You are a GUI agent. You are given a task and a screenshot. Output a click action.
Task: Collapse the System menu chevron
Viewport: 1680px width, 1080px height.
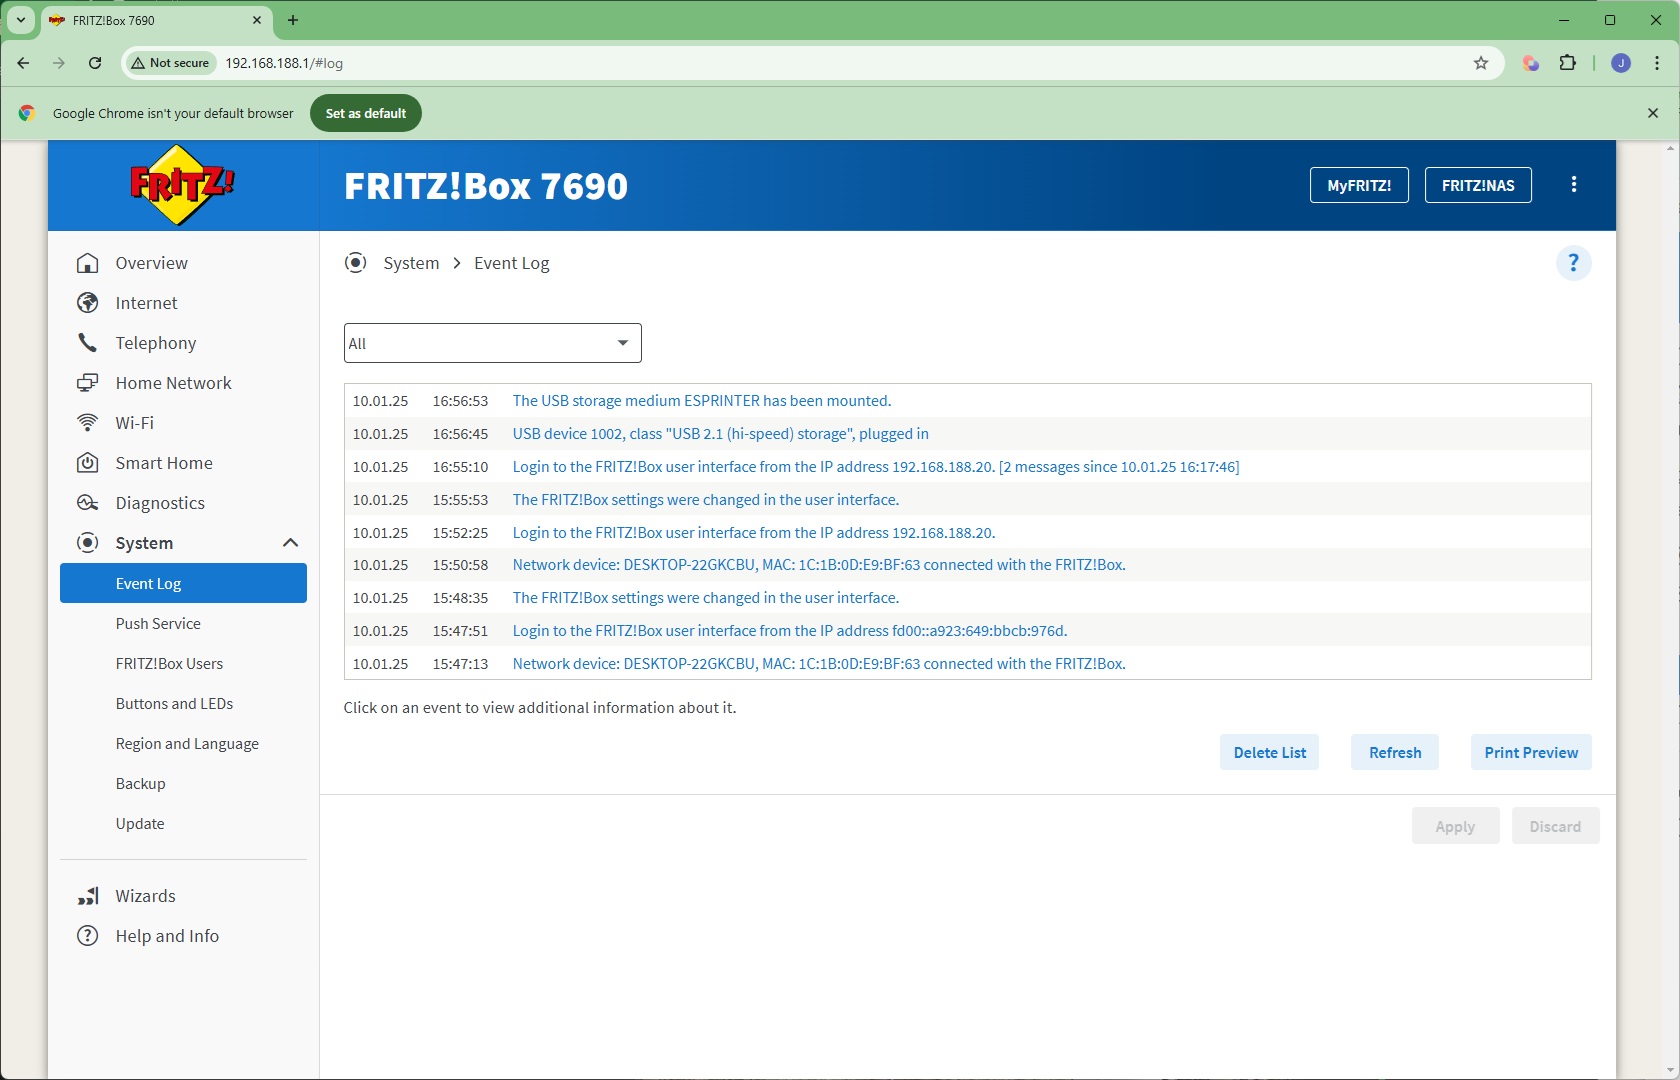pyautogui.click(x=291, y=543)
